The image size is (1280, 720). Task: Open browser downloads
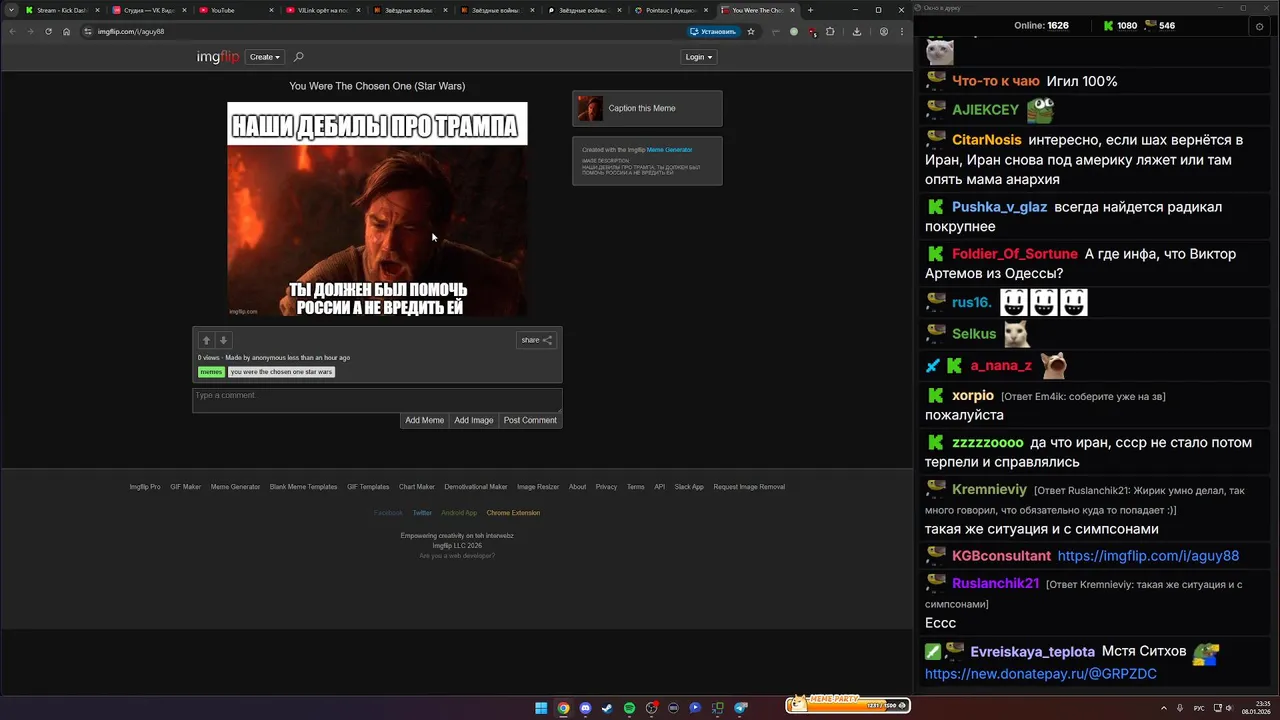(x=857, y=31)
